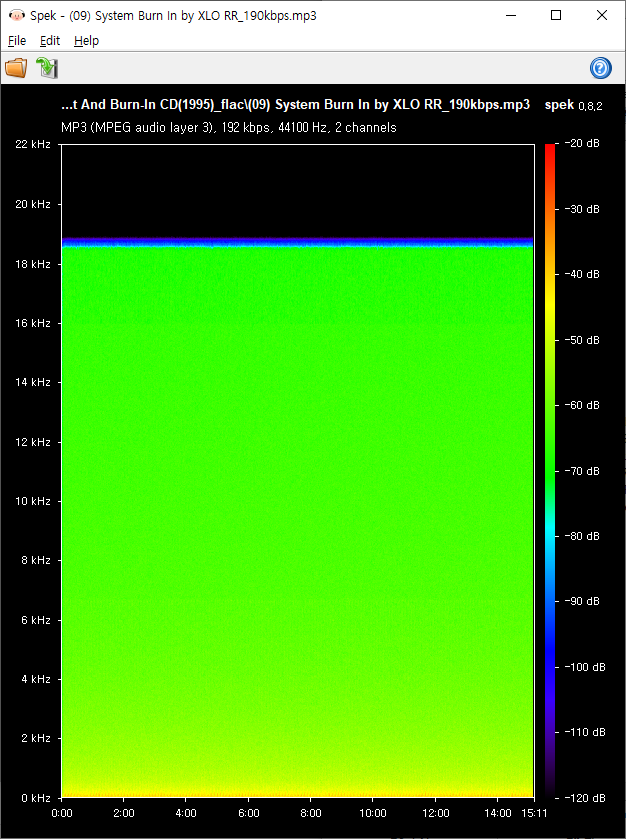
Task: Click the Spek pig icon in title bar
Action: [x=17, y=16]
